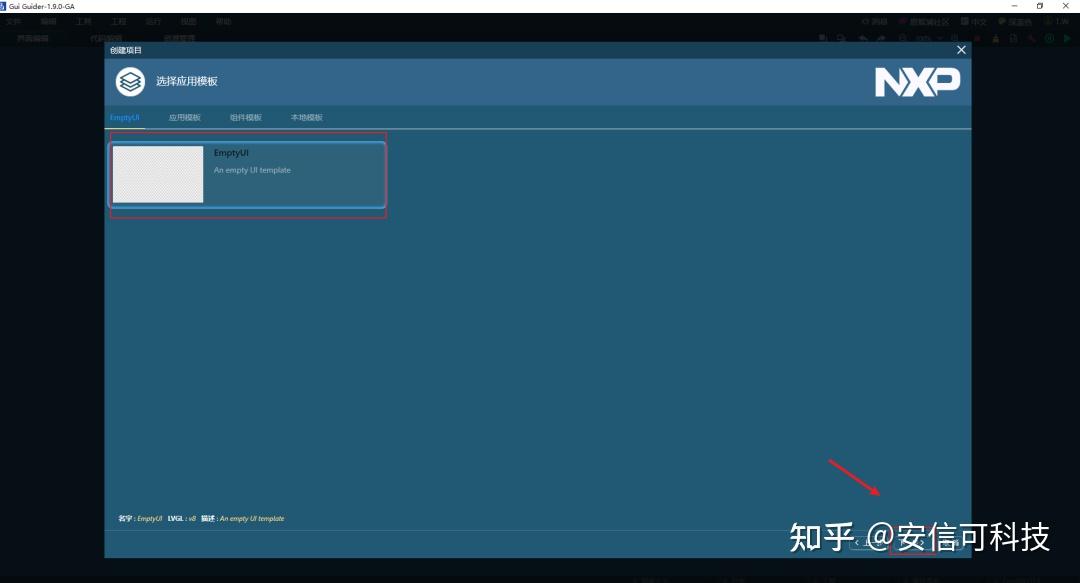Open the 文件 menu in the main window
1080x583 pixels.
pyautogui.click(x=13, y=21)
